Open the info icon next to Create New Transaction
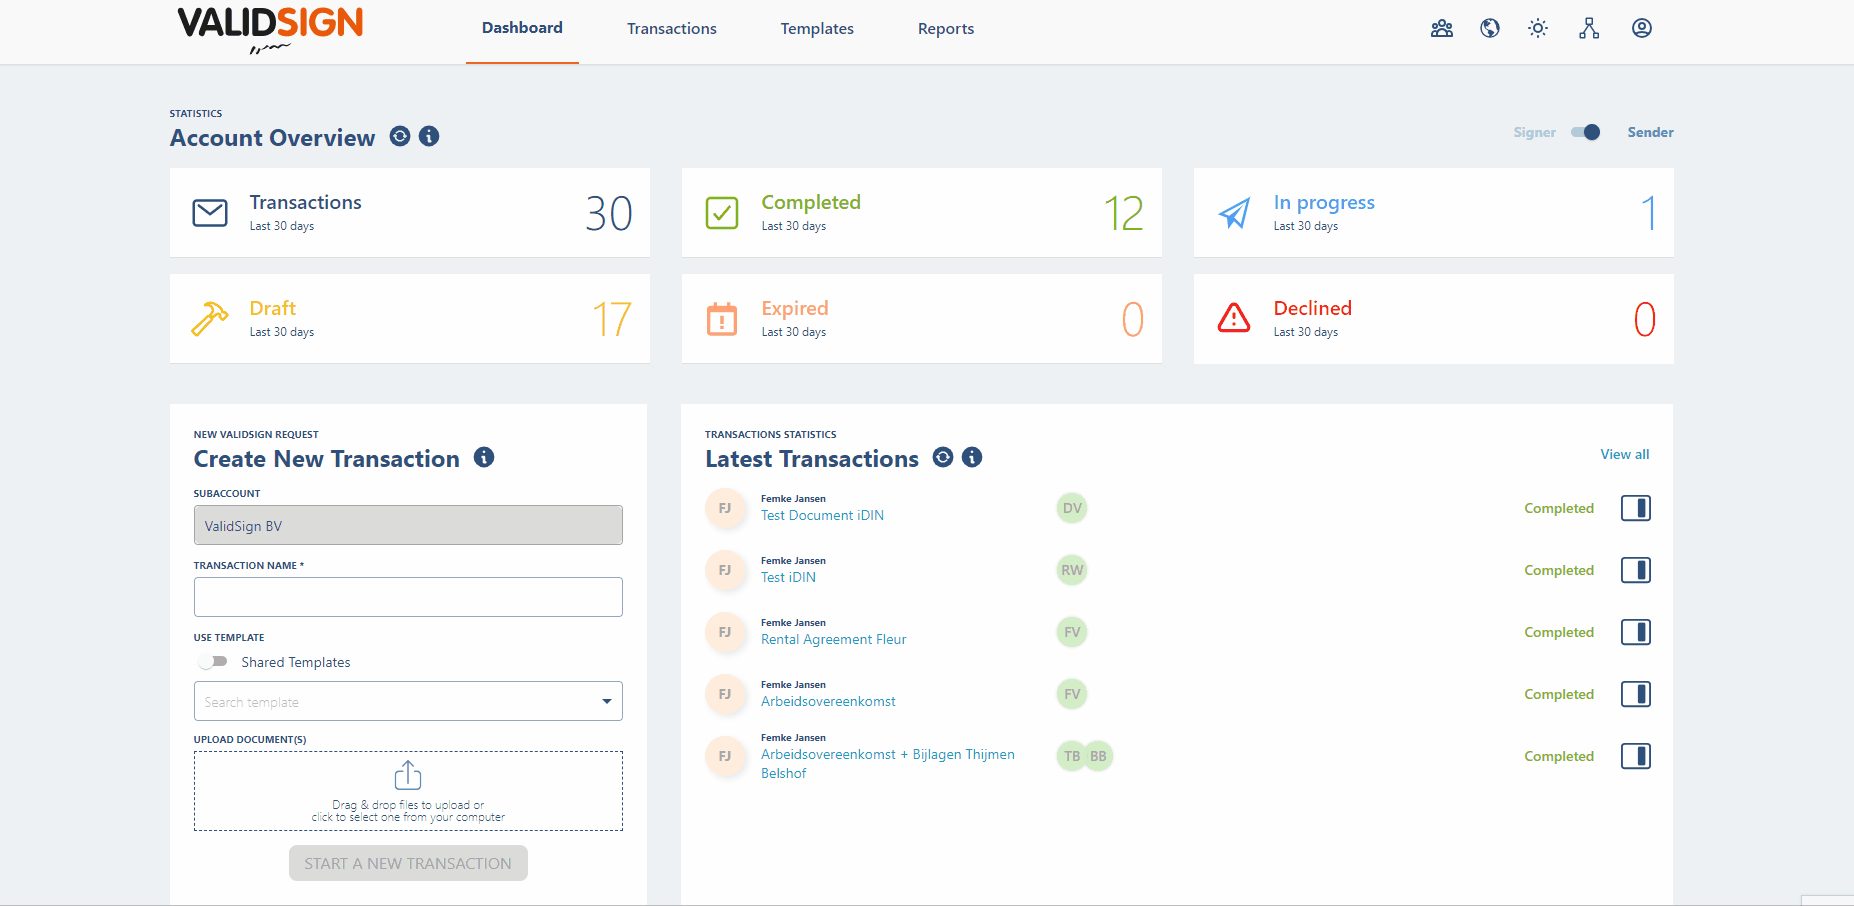1854x906 pixels. pyautogui.click(x=484, y=457)
